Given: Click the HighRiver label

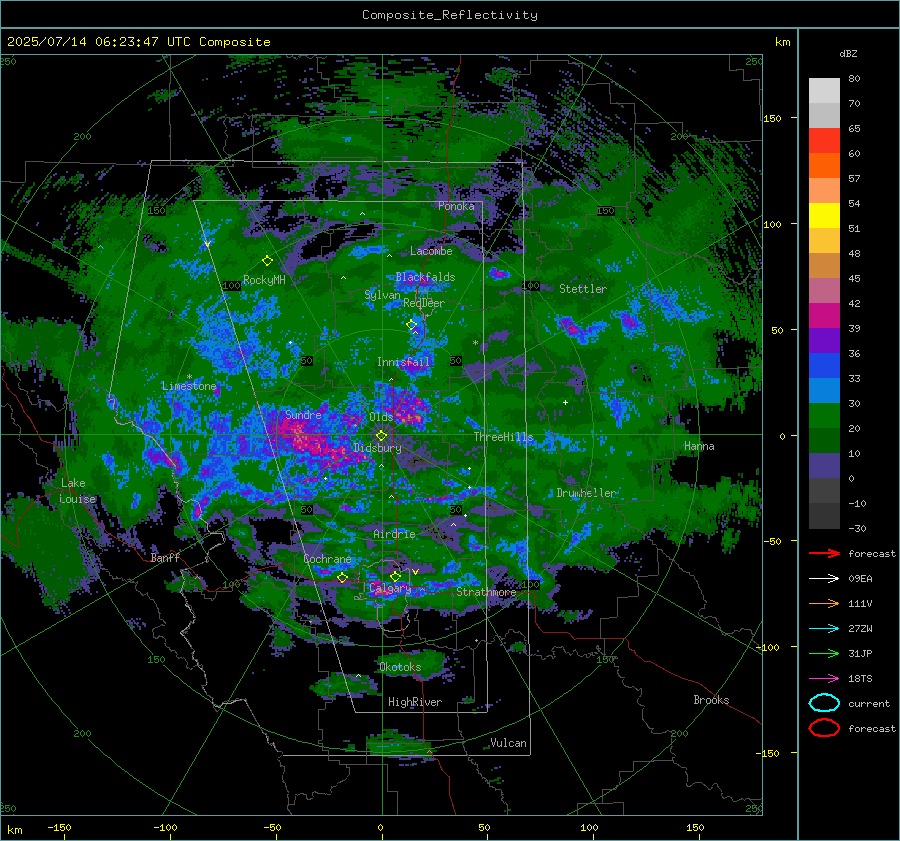Looking at the screenshot, I should pyautogui.click(x=415, y=702).
